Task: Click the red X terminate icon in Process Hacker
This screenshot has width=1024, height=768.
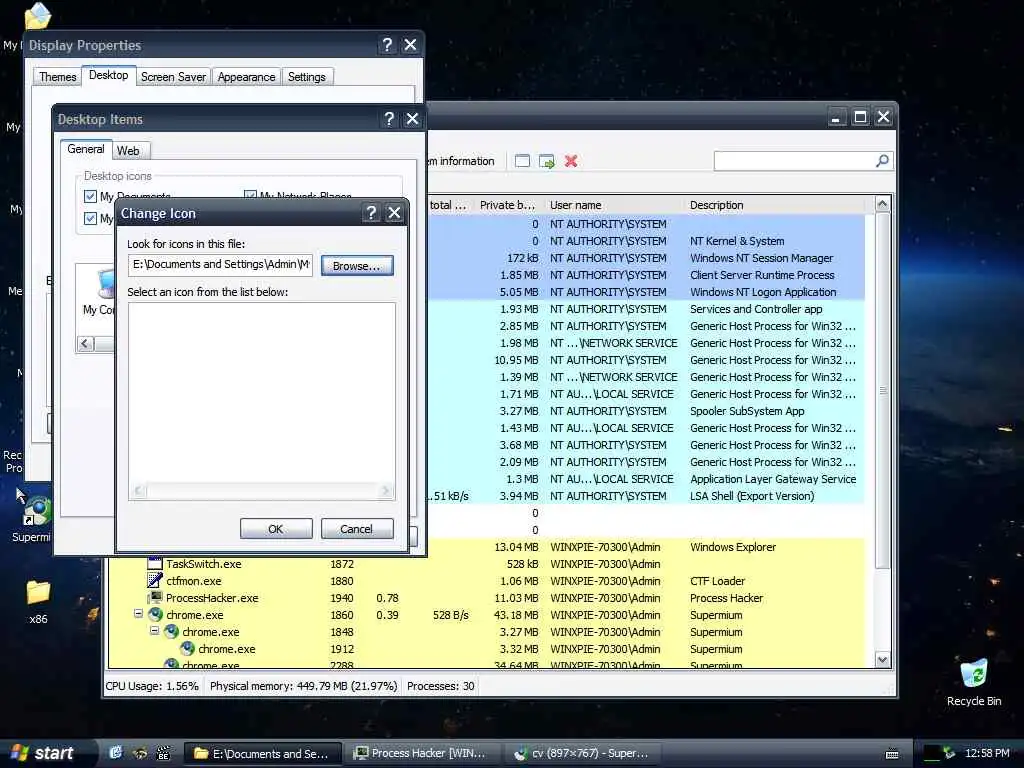Action: tap(571, 161)
